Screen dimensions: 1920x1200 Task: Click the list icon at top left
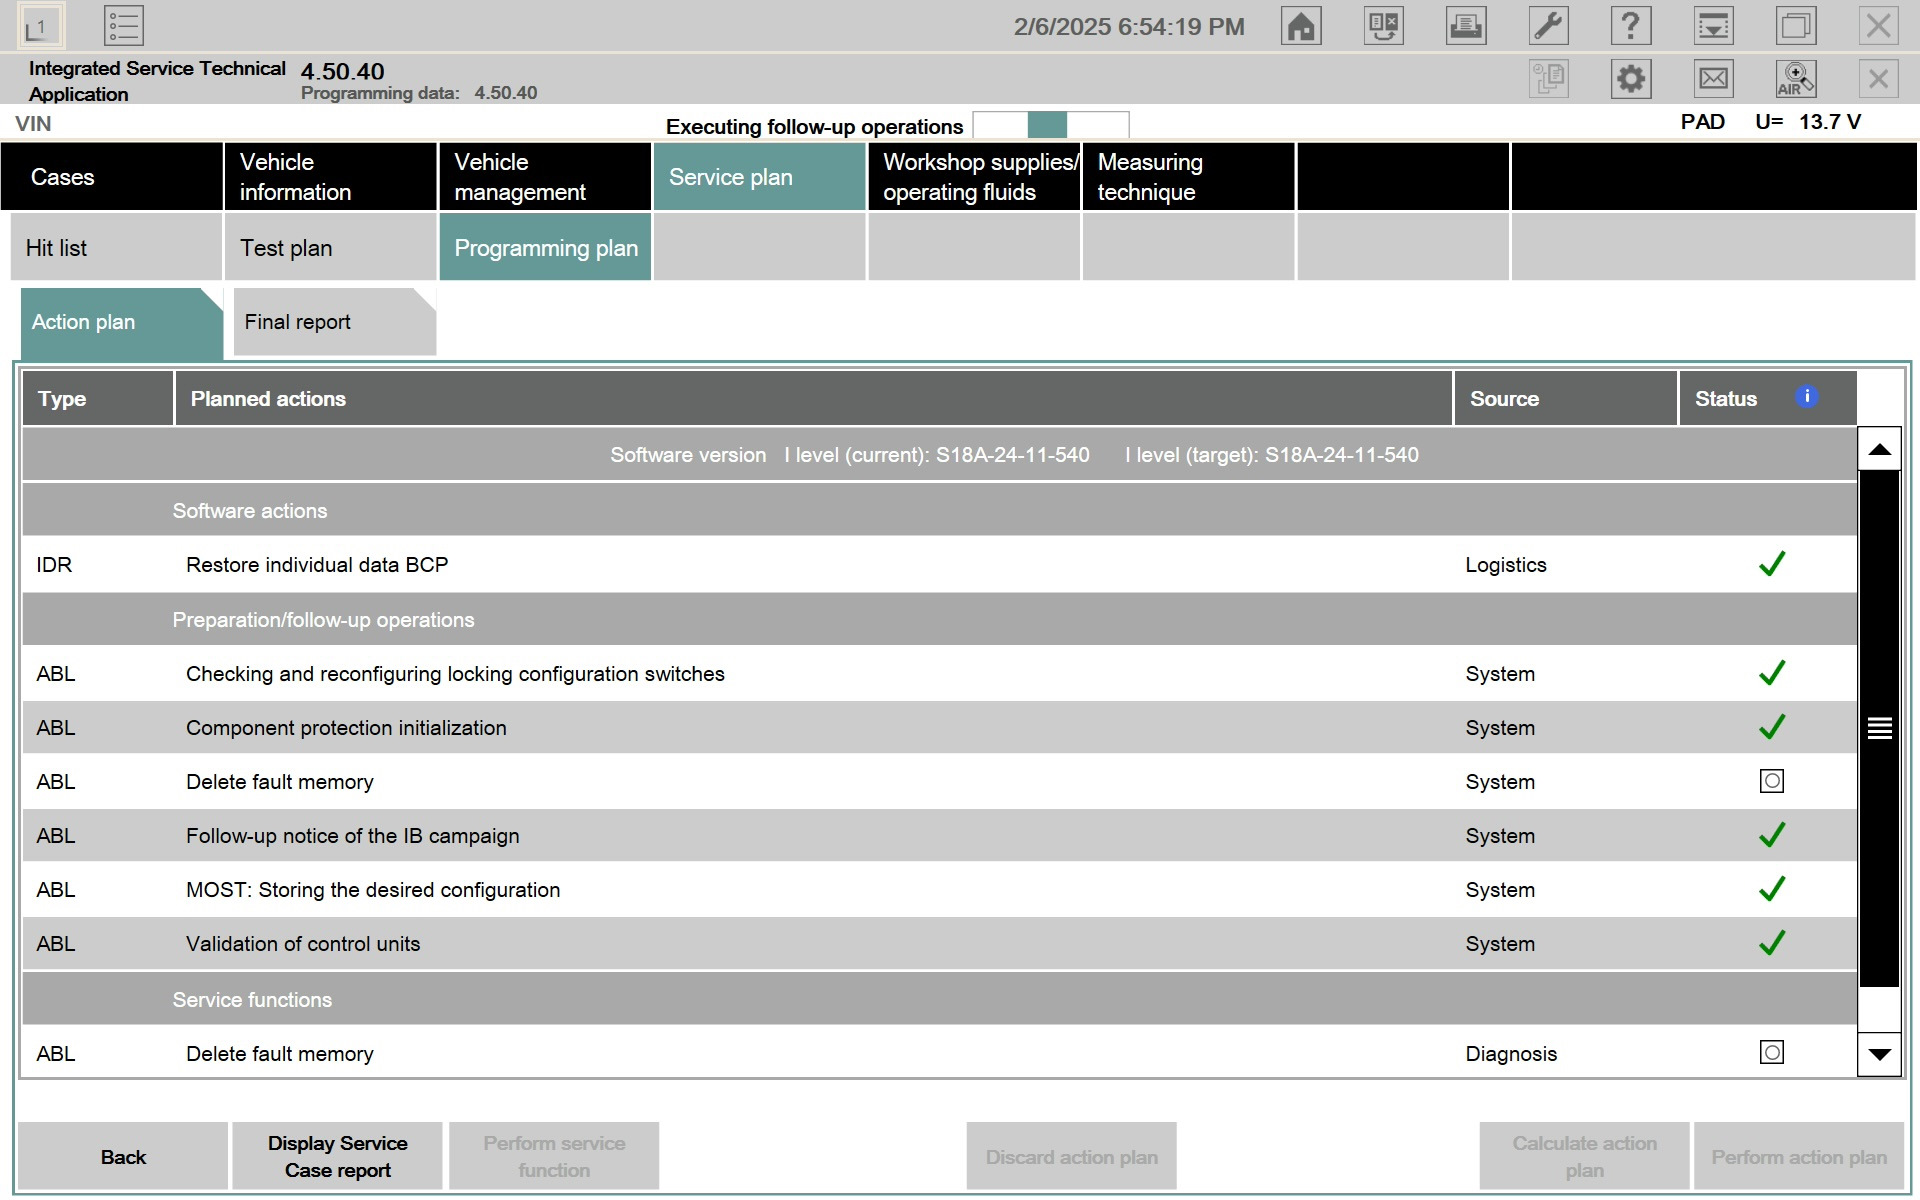(124, 26)
